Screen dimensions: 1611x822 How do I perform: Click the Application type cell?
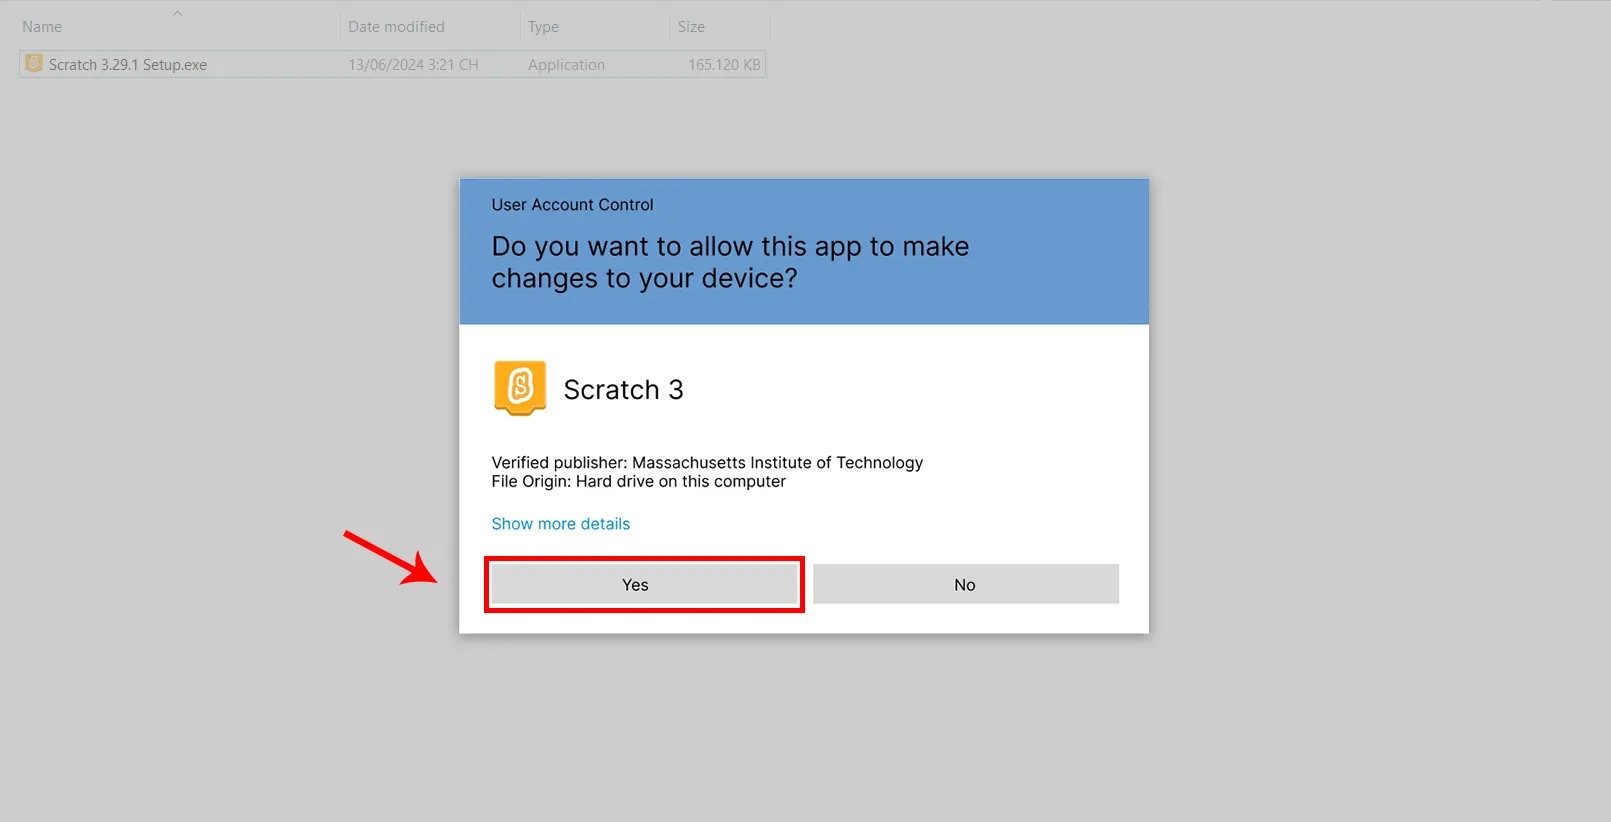[x=566, y=65]
